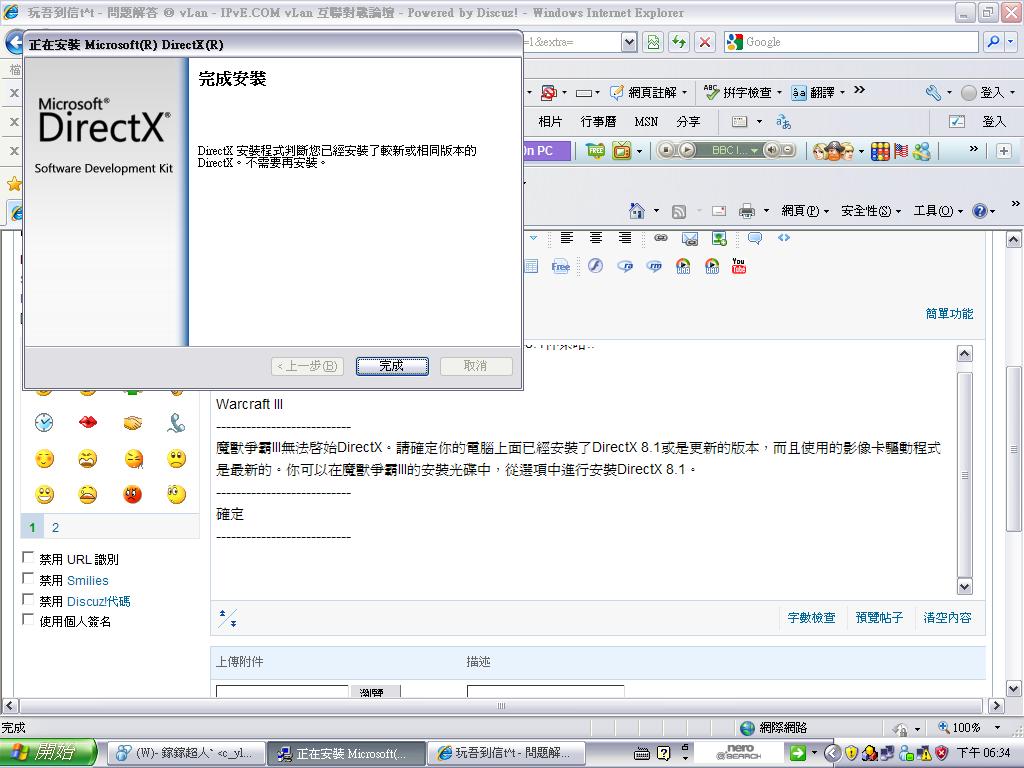Viewport: 1024px width, 768px height.
Task: Check the 使用個人簽名 checkbox
Action: click(x=28, y=619)
